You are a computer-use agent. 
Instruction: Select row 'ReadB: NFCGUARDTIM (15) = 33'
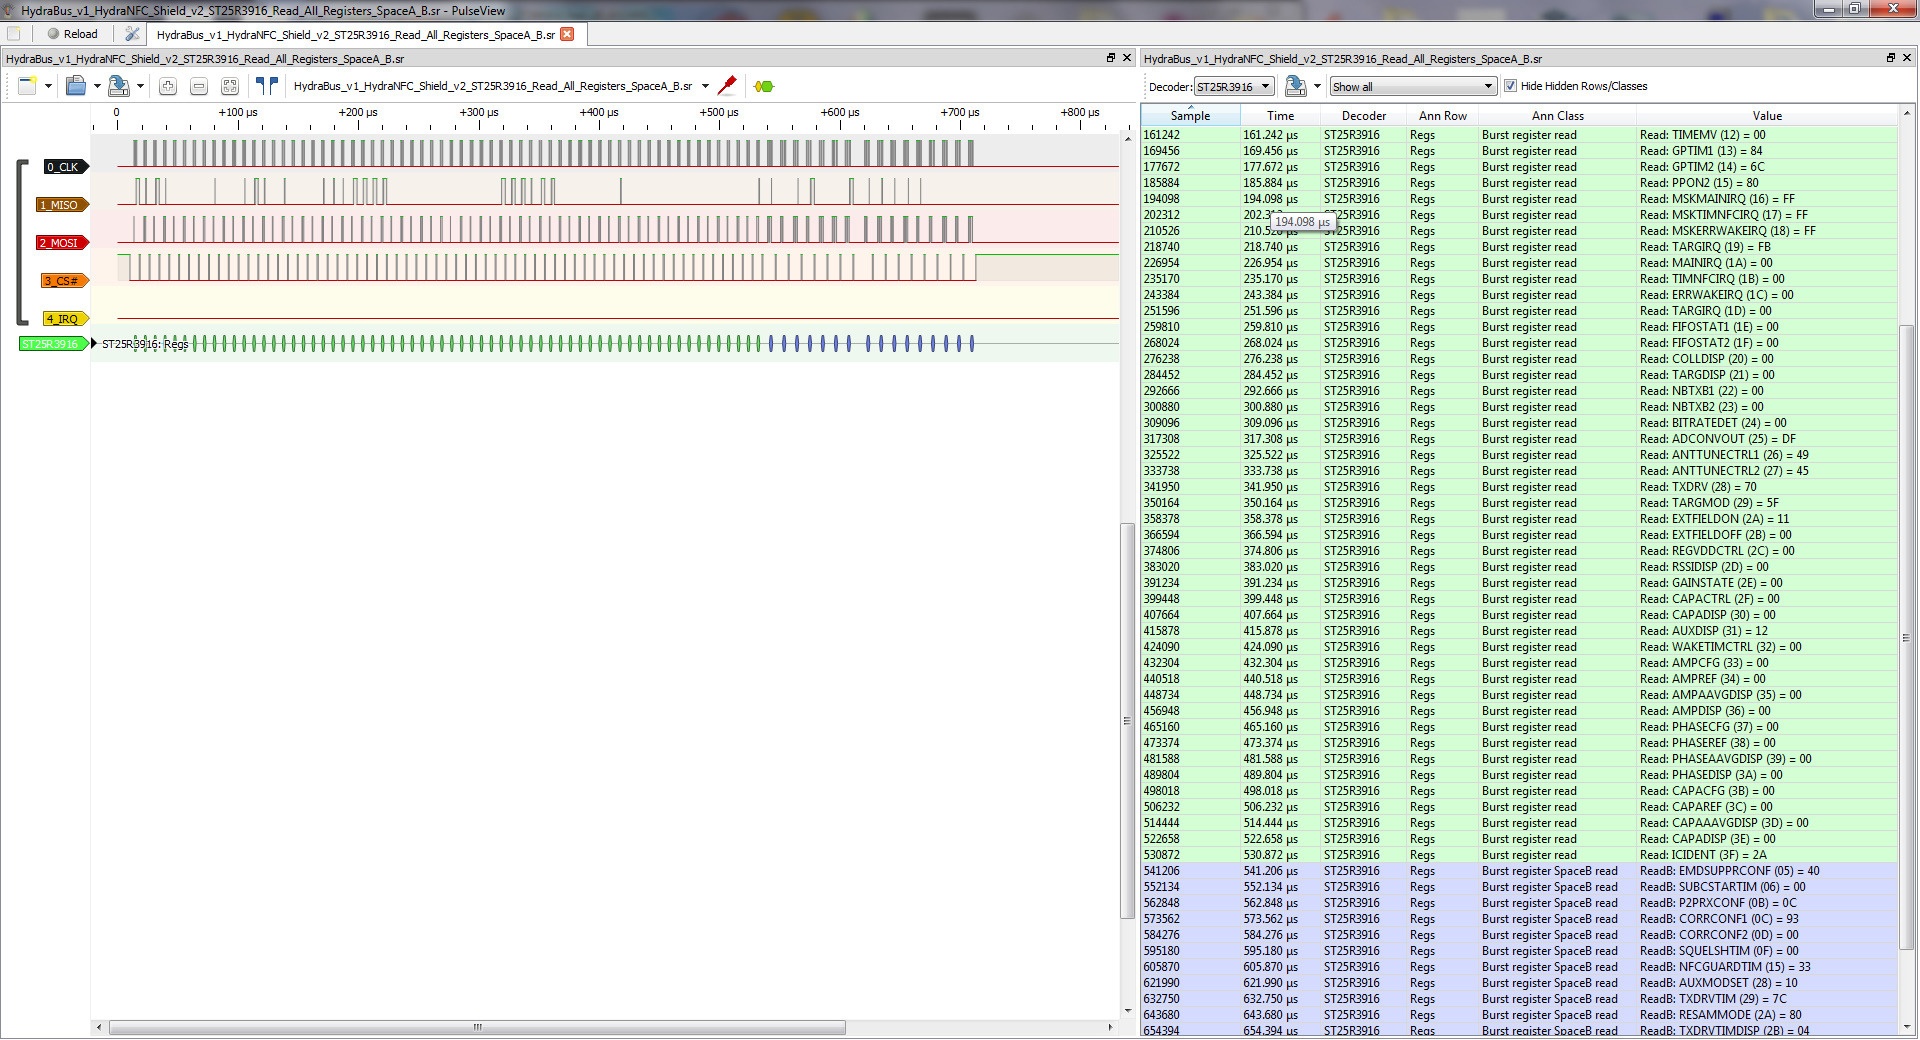(1519, 967)
